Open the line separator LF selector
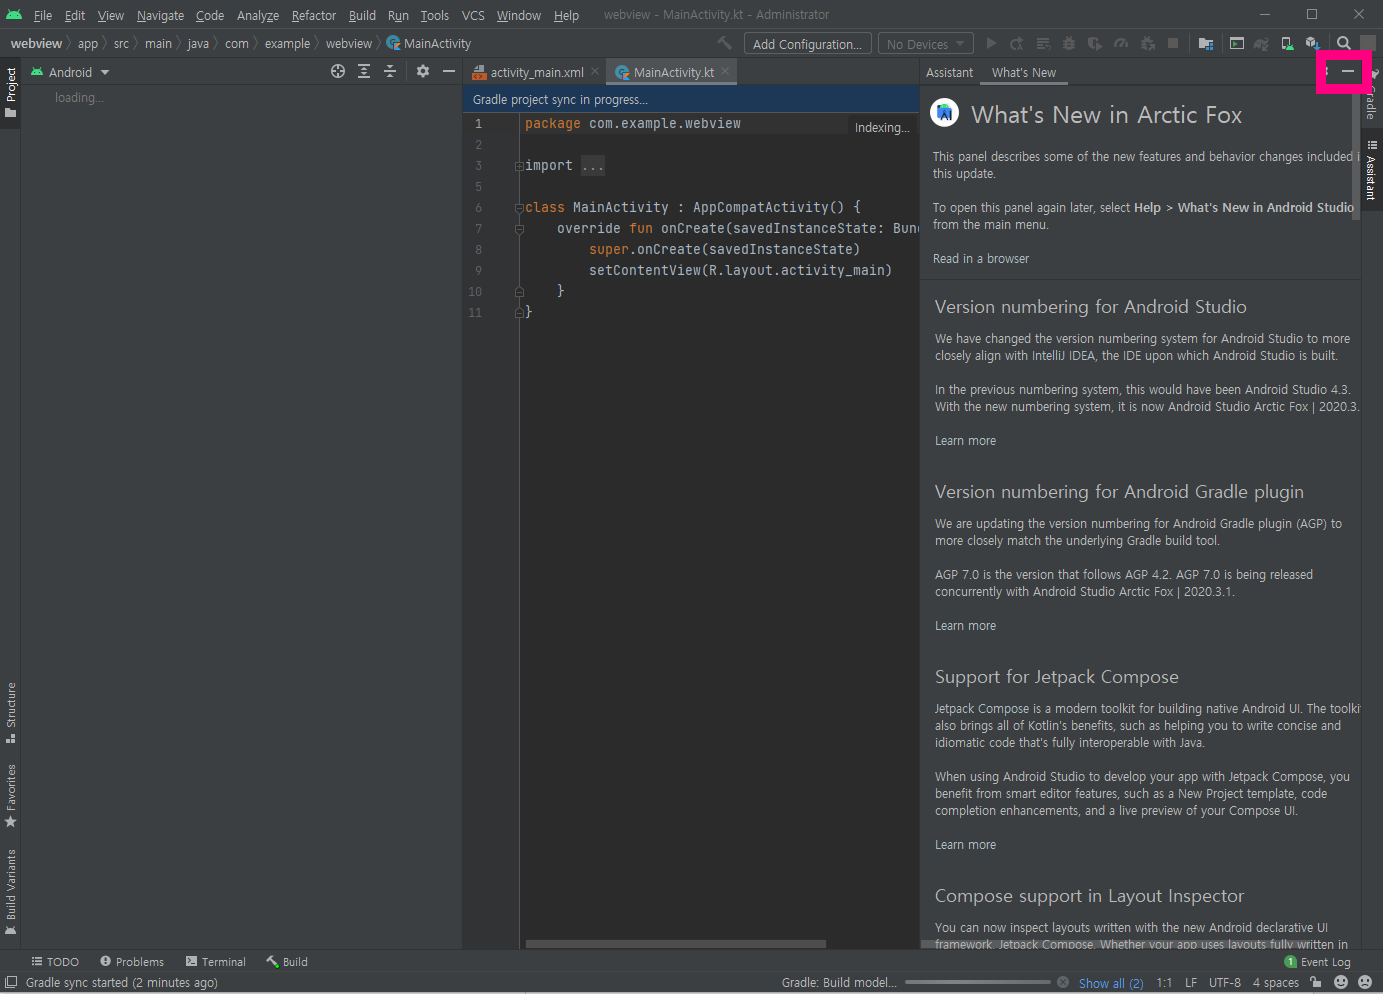The height and width of the screenshot is (994, 1383). (x=1191, y=982)
